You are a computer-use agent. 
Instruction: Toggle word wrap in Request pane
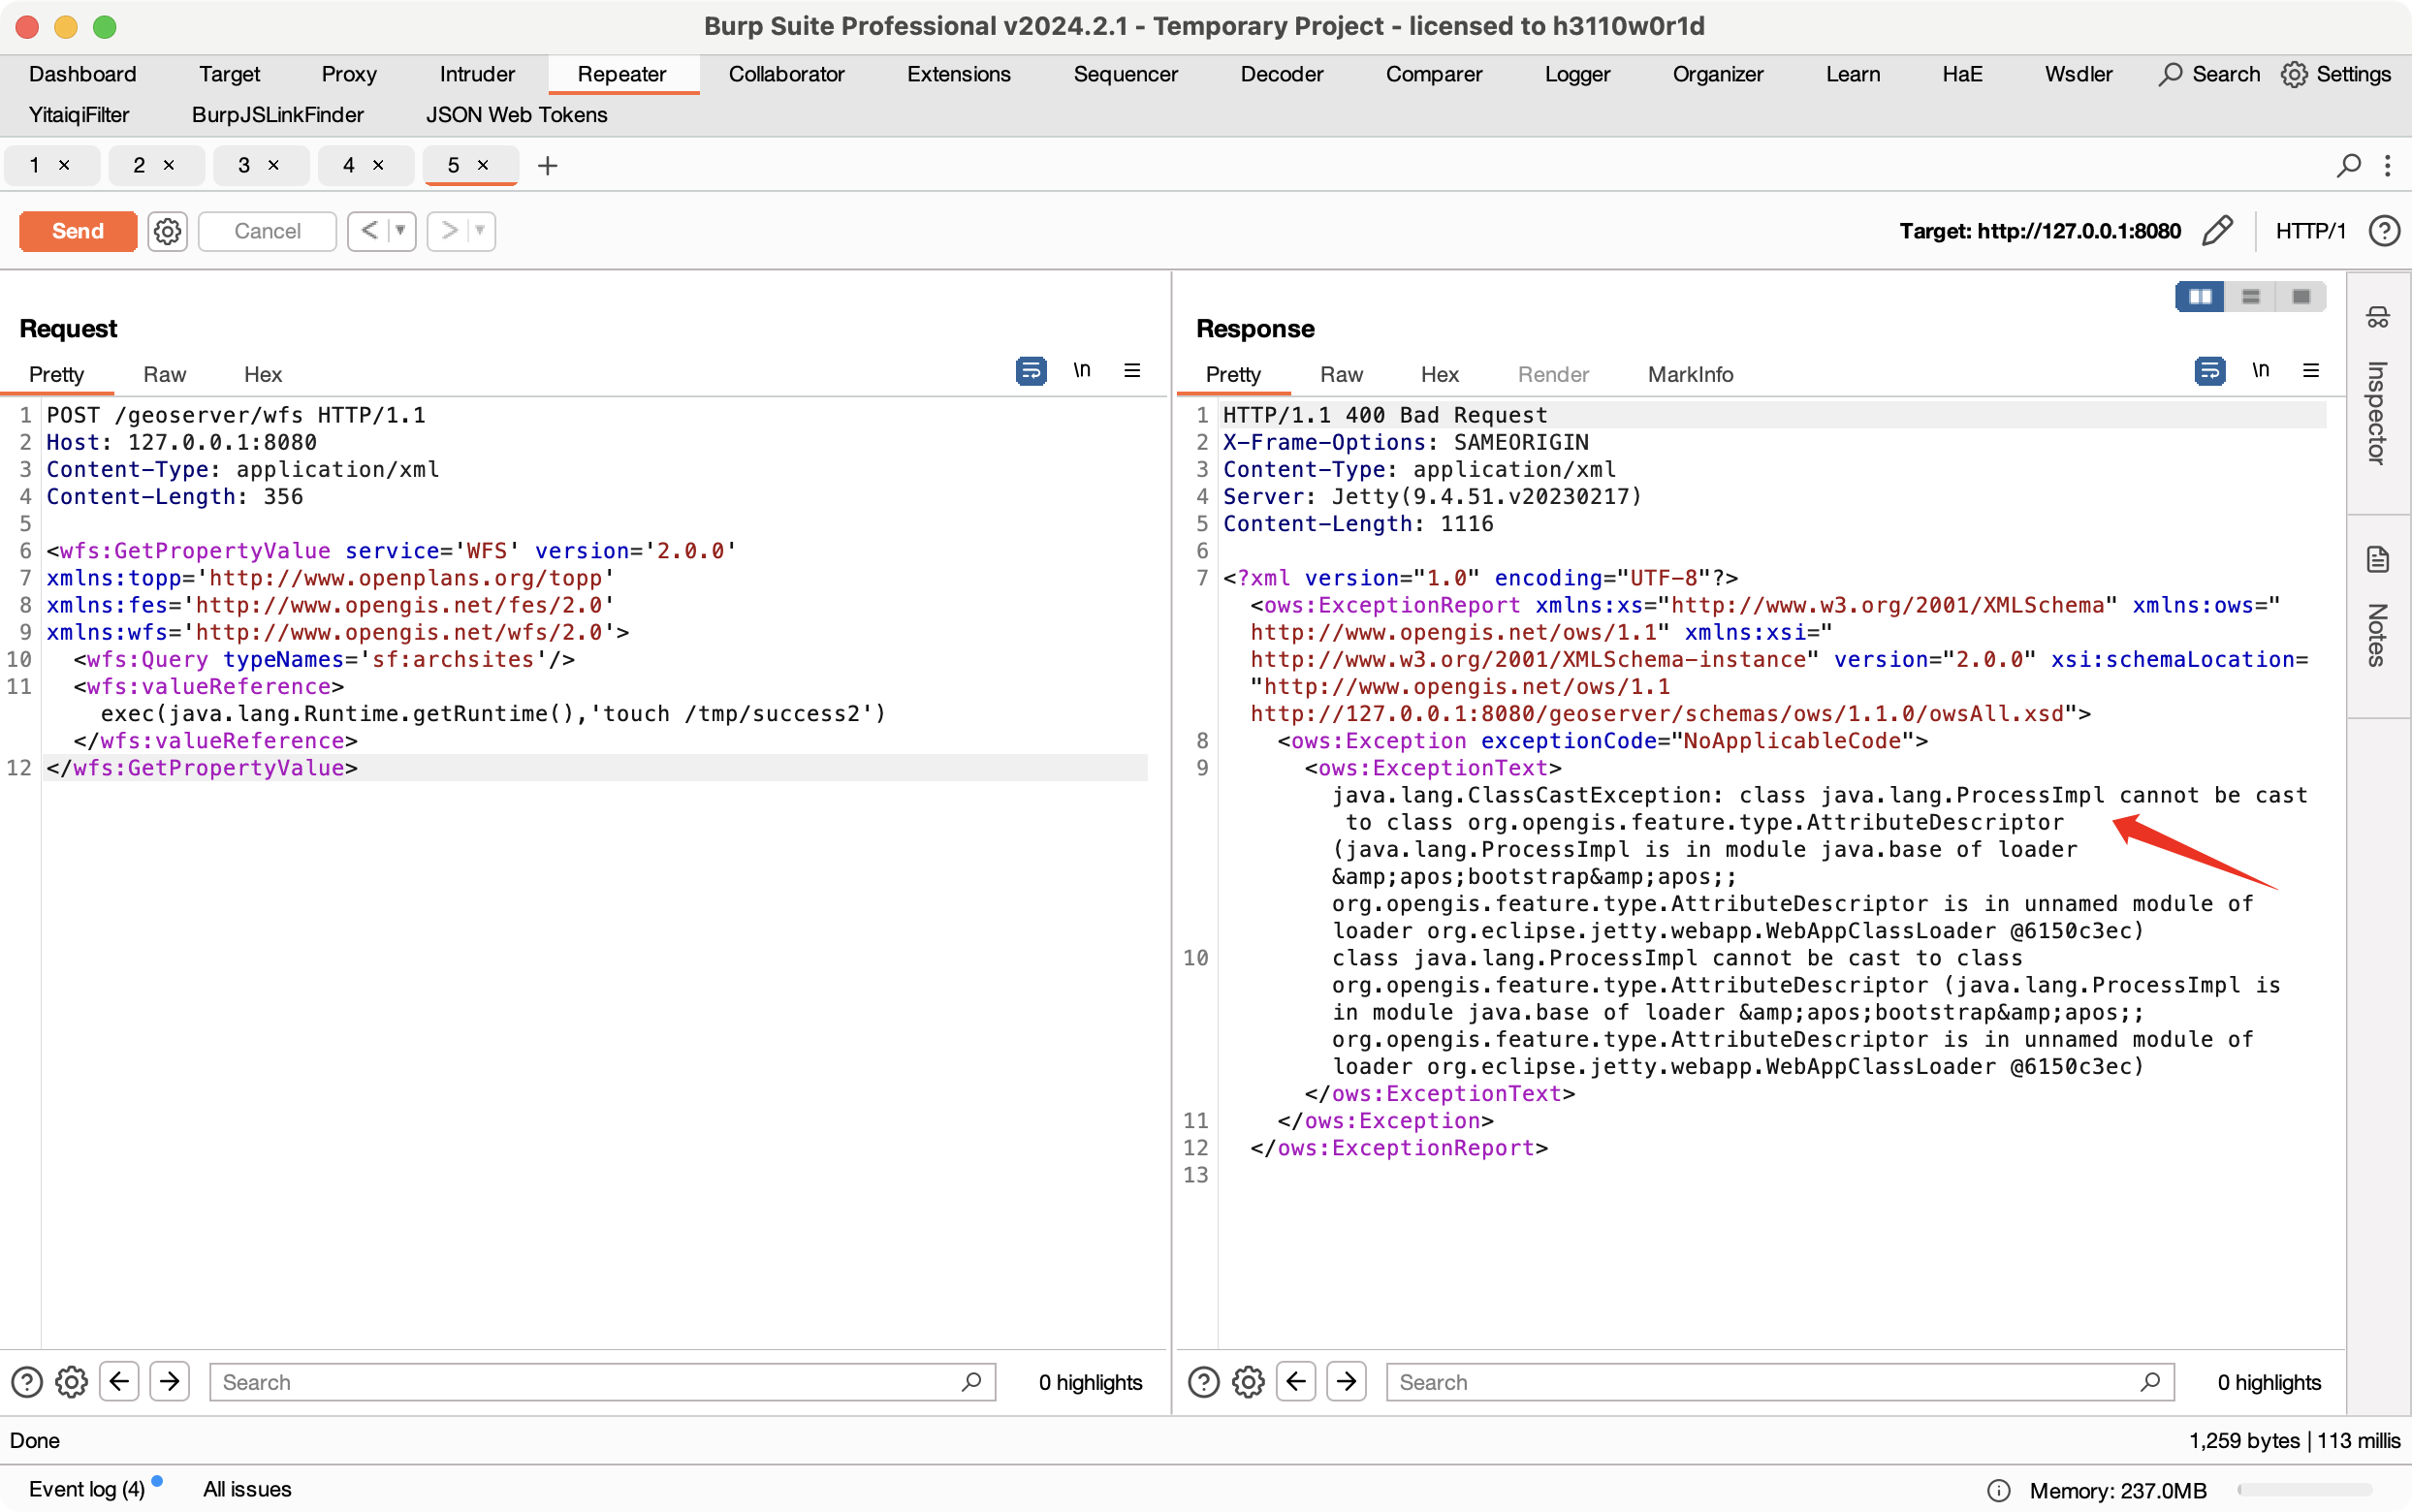[x=1031, y=371]
